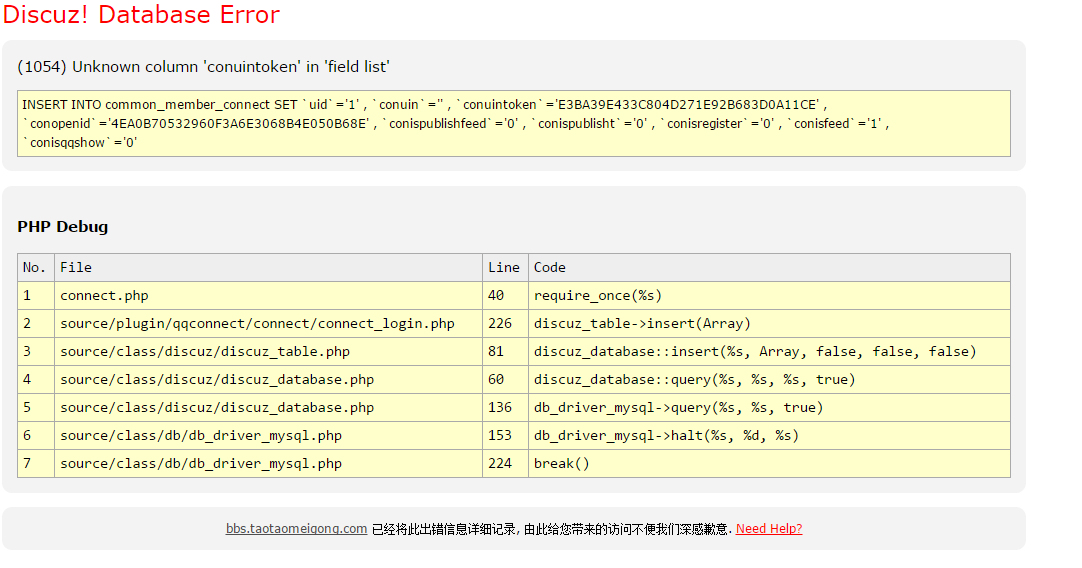Click the discuz_table->insert(Array) code cell

642,324
